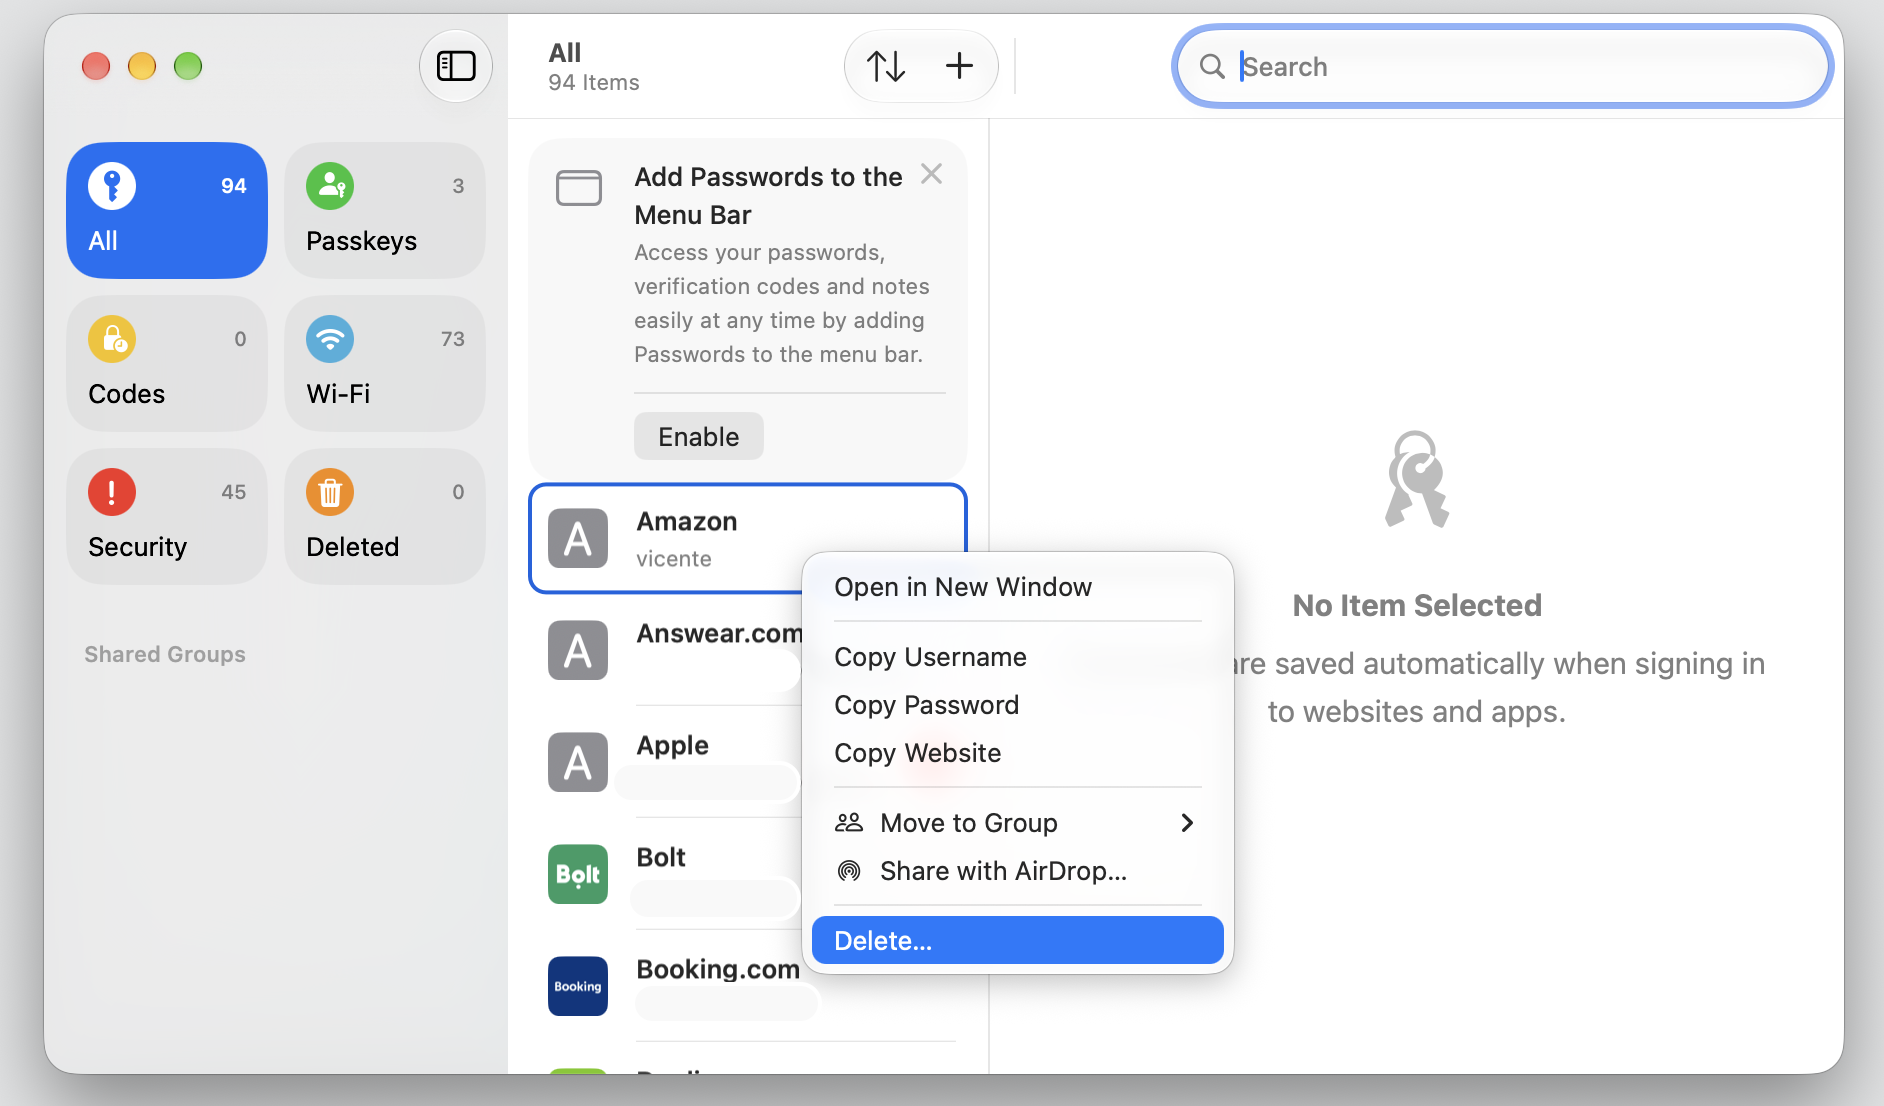Viewport: 1884px width, 1106px height.
Task: Open the Codes lock icon
Action: coord(112,339)
